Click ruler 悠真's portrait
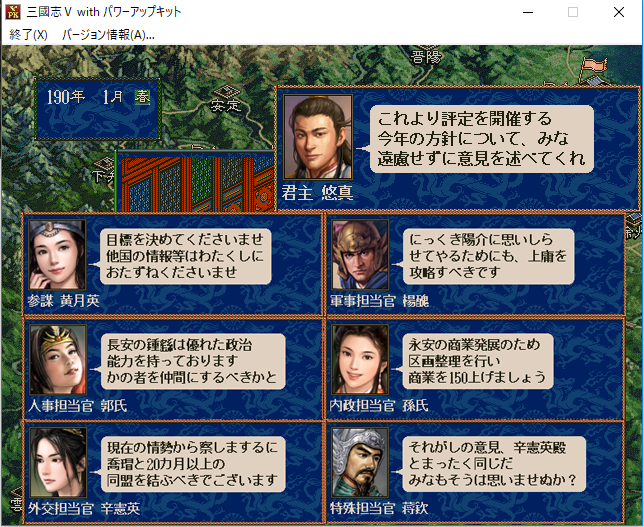 [x=318, y=137]
